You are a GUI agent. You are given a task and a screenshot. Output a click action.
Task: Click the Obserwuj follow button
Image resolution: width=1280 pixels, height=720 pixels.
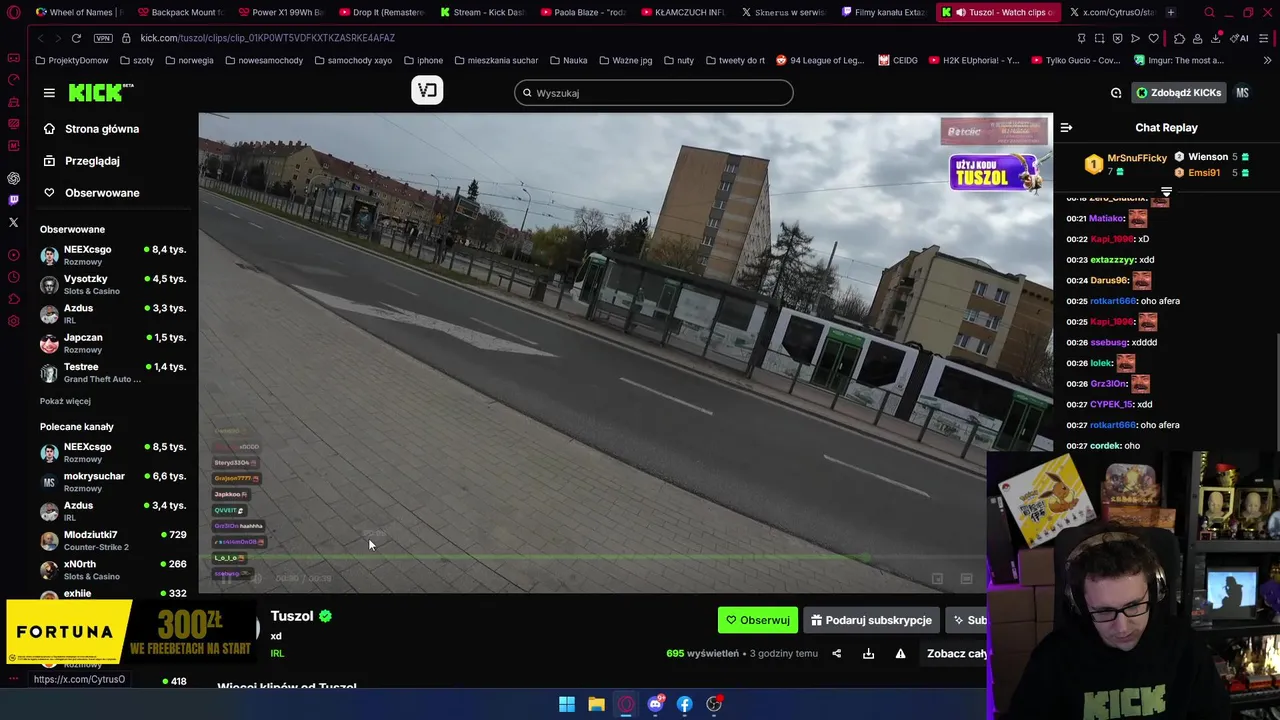coord(758,620)
